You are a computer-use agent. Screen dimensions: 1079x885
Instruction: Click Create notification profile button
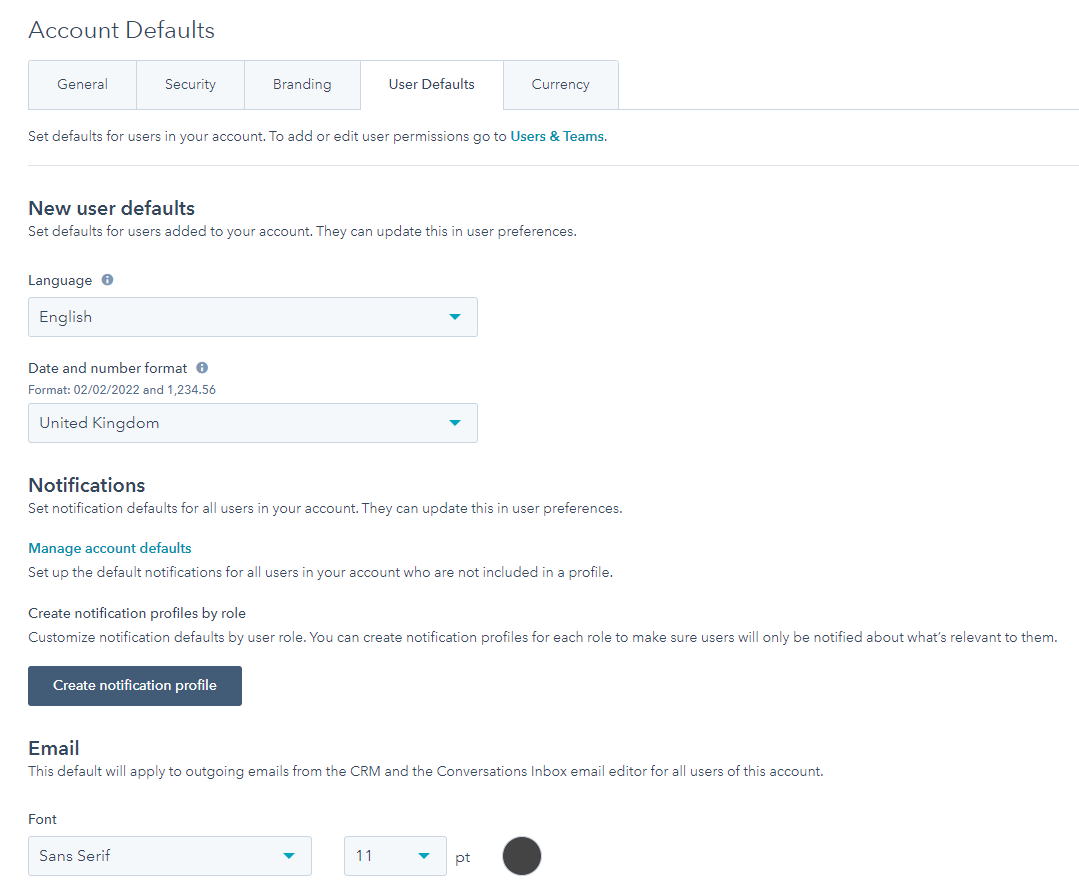pos(135,685)
